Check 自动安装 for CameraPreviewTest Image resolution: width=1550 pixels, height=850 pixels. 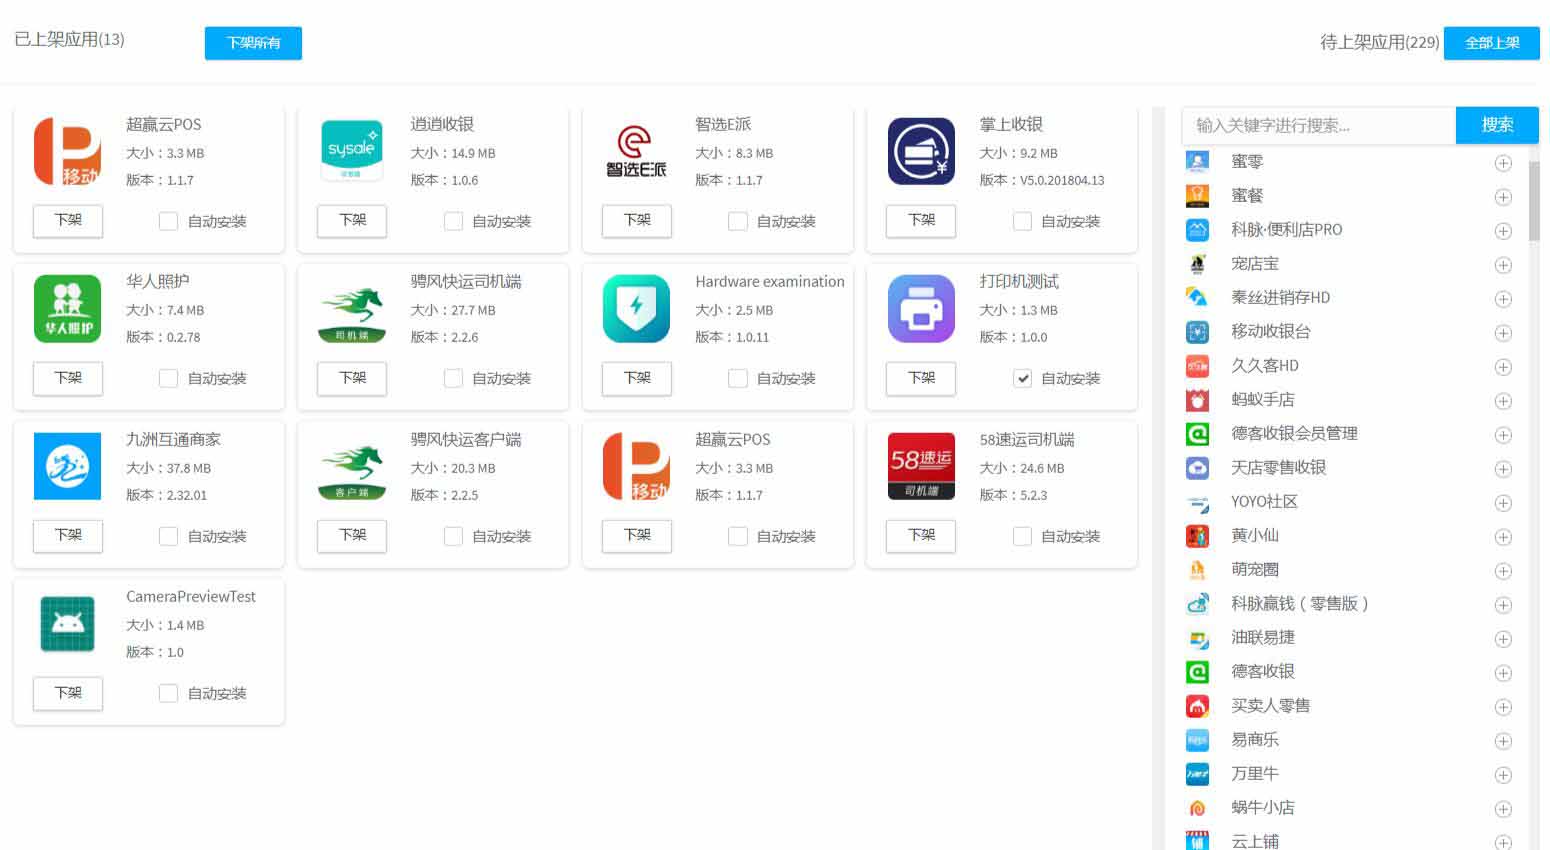[168, 693]
